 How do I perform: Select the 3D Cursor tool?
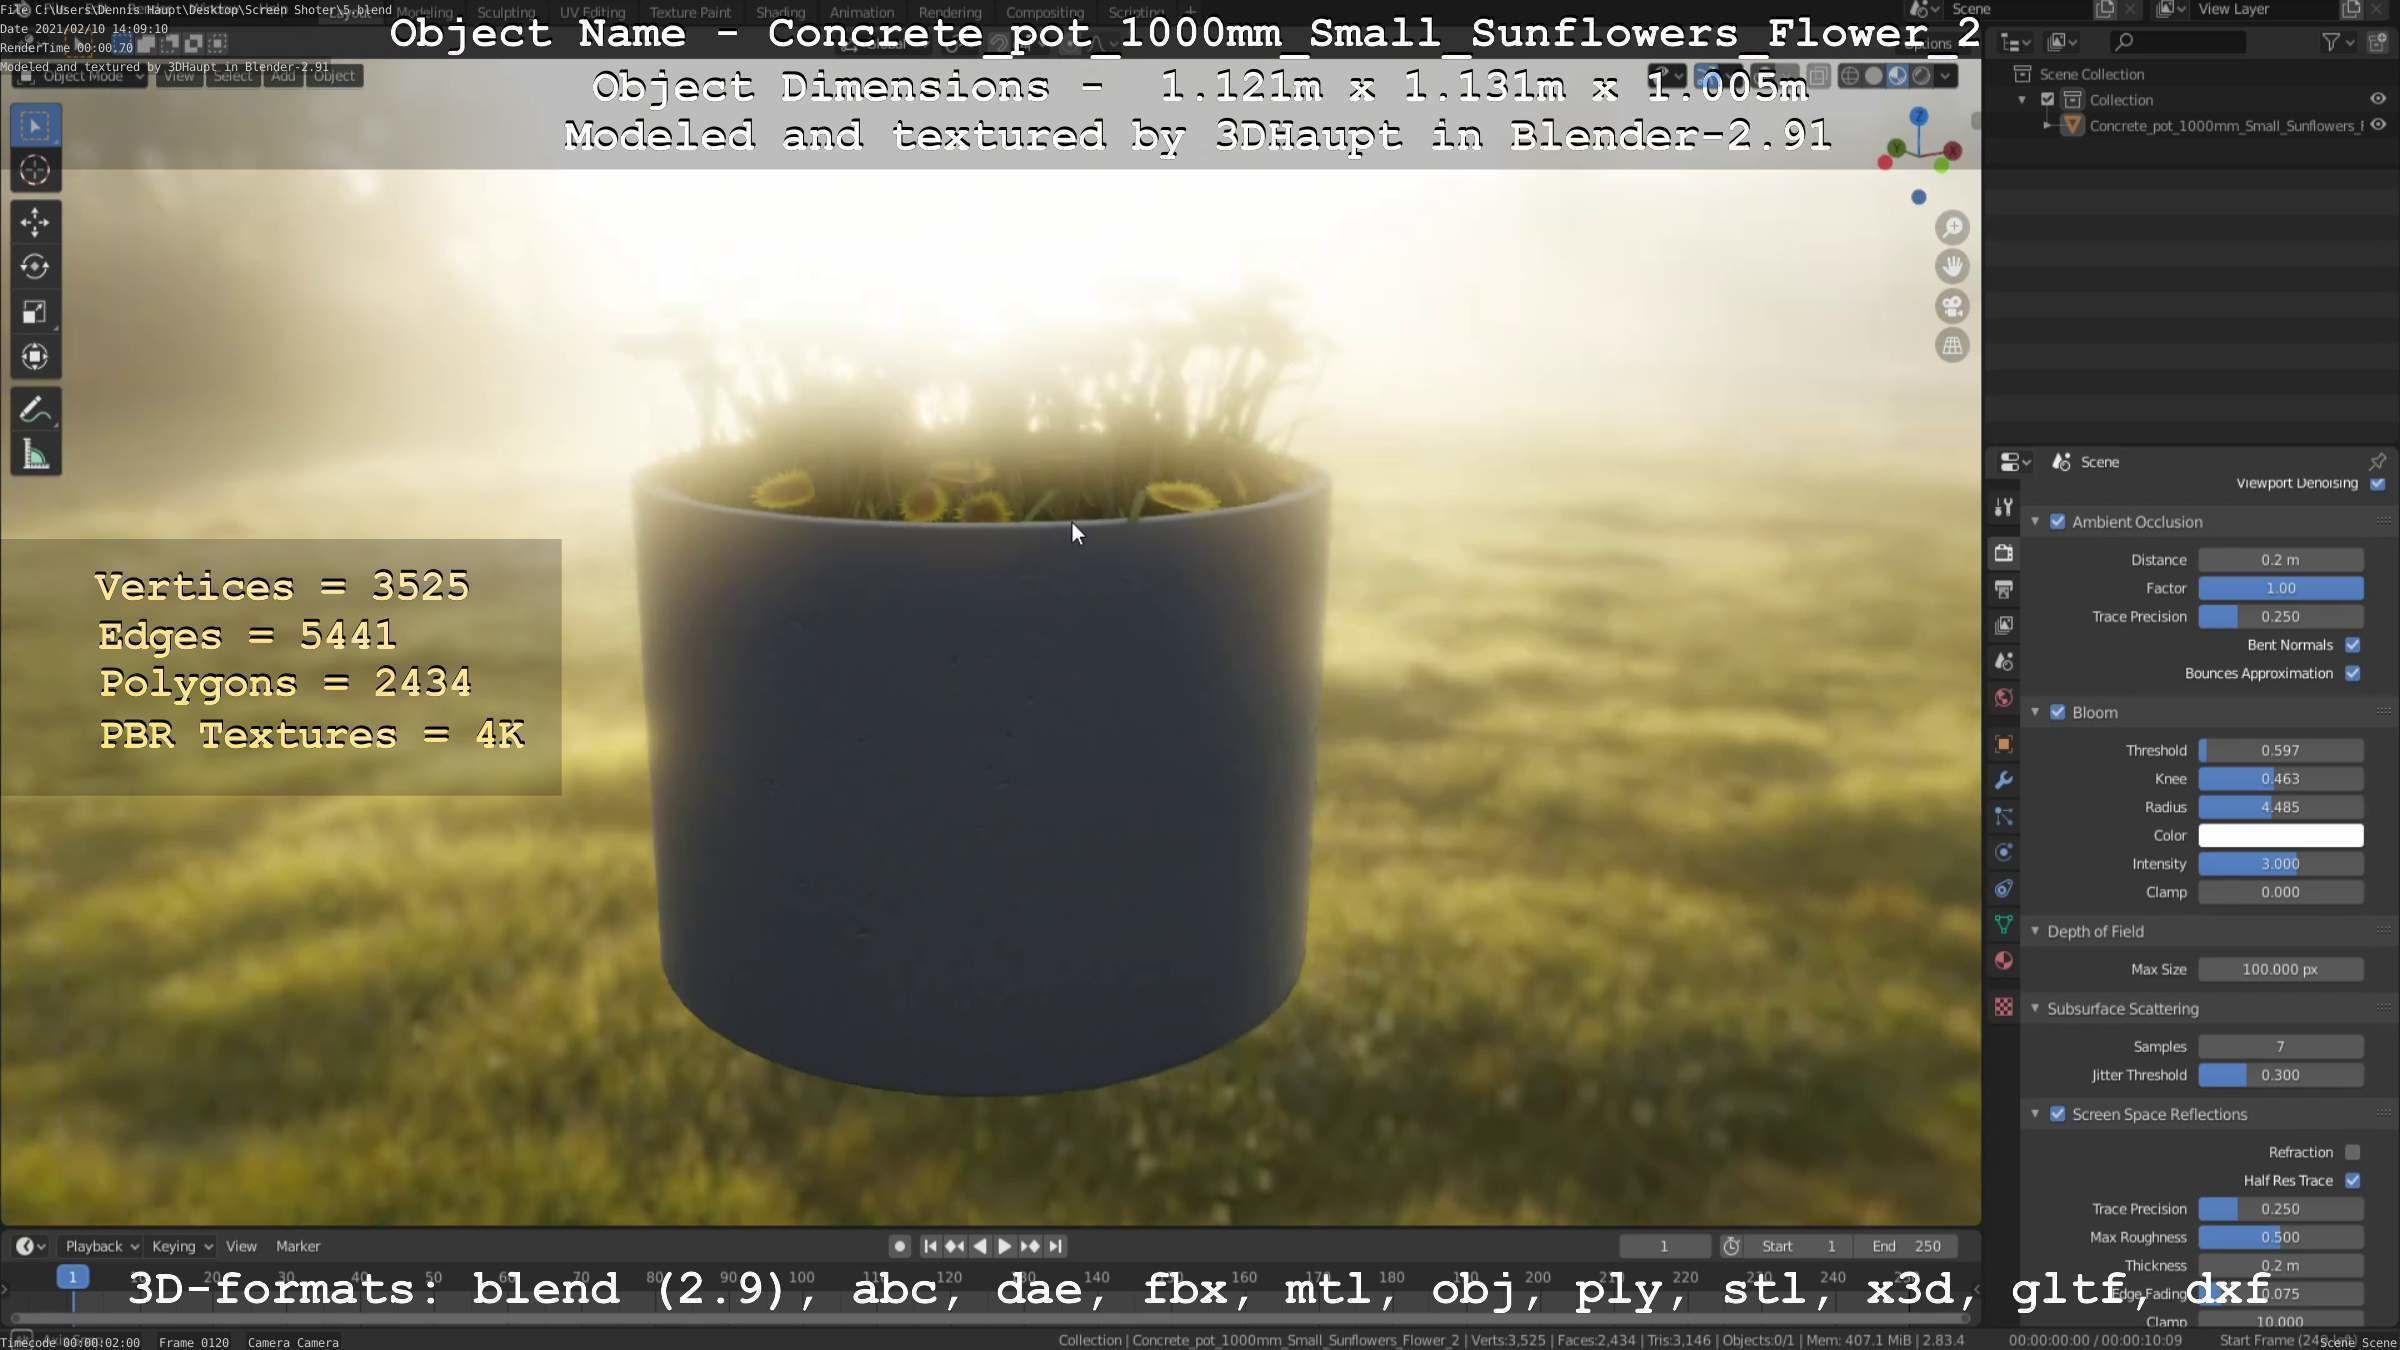coord(35,171)
